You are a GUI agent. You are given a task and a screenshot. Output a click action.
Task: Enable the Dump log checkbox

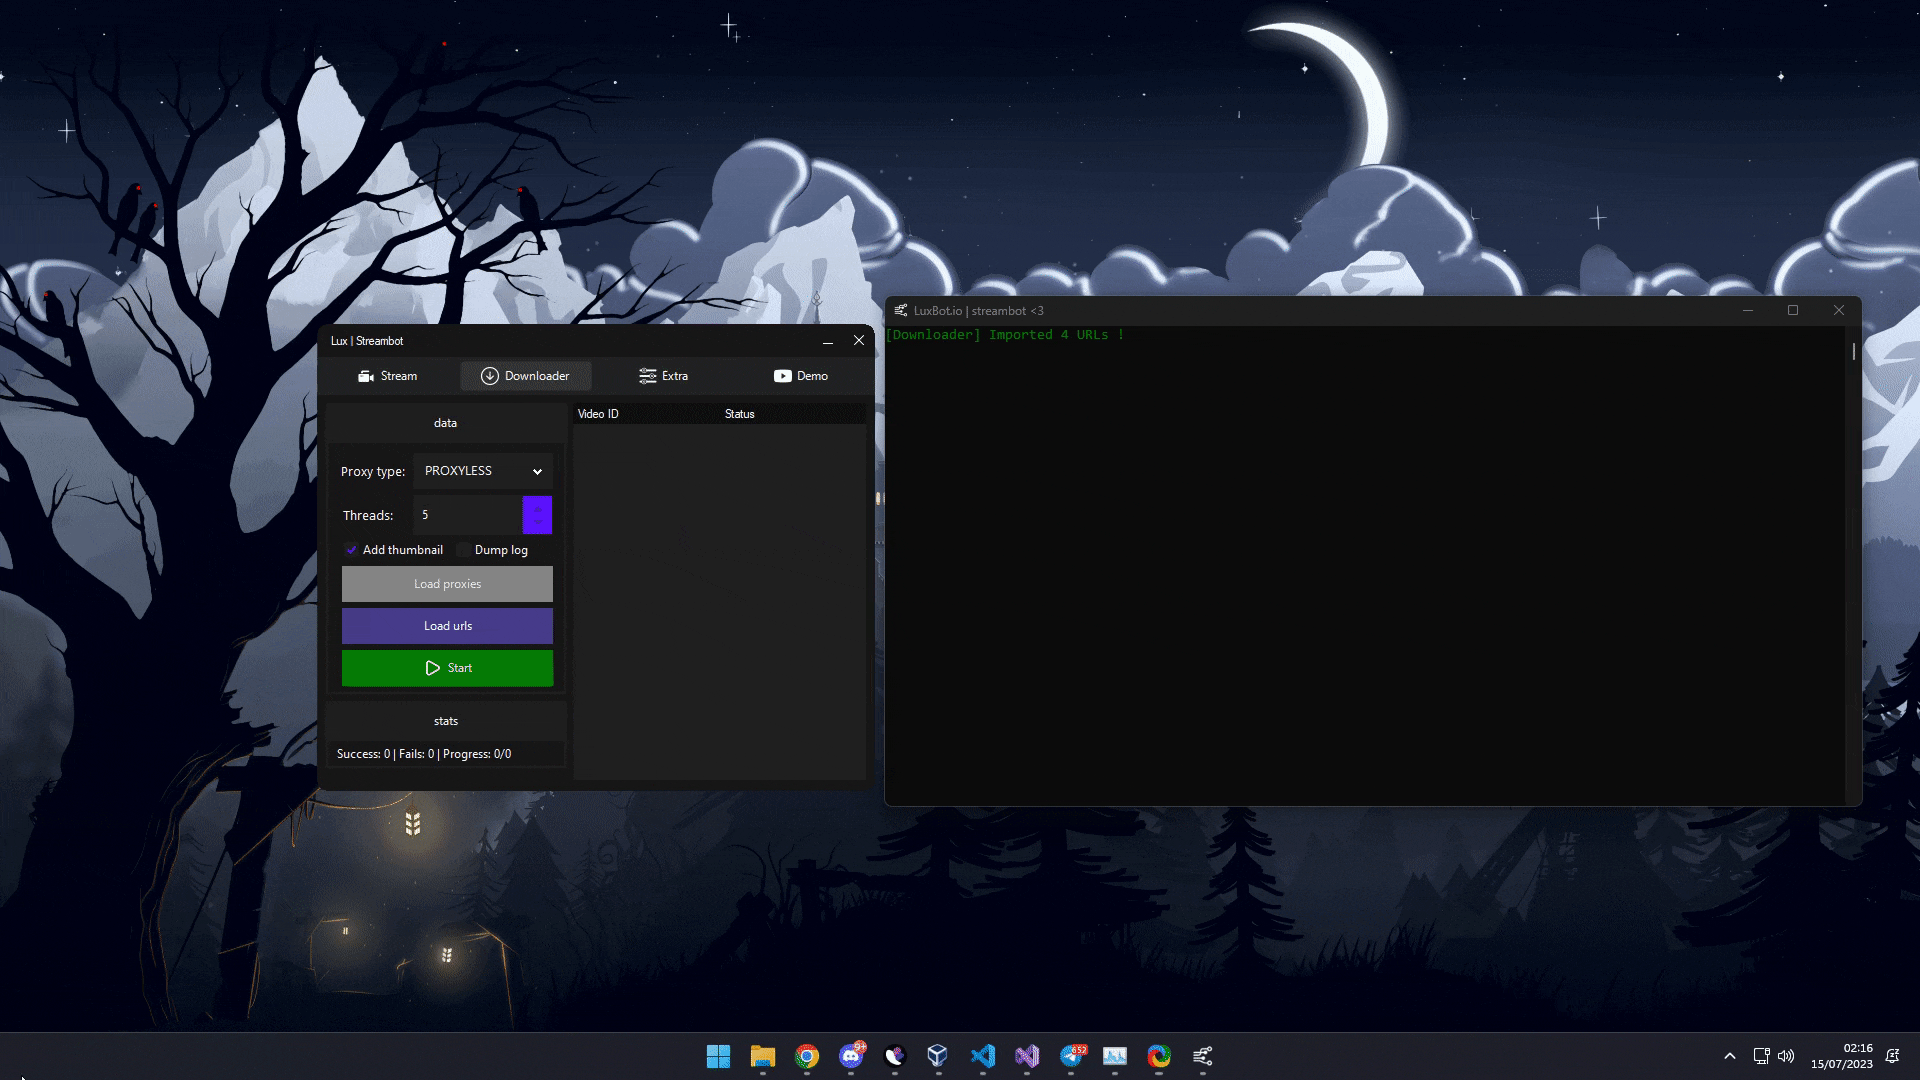(464, 550)
